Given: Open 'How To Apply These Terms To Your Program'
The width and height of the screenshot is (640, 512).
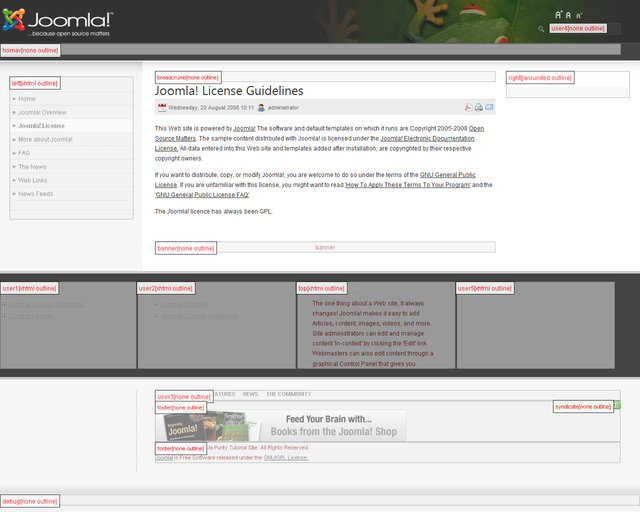Looking at the screenshot, I should coord(408,185).
